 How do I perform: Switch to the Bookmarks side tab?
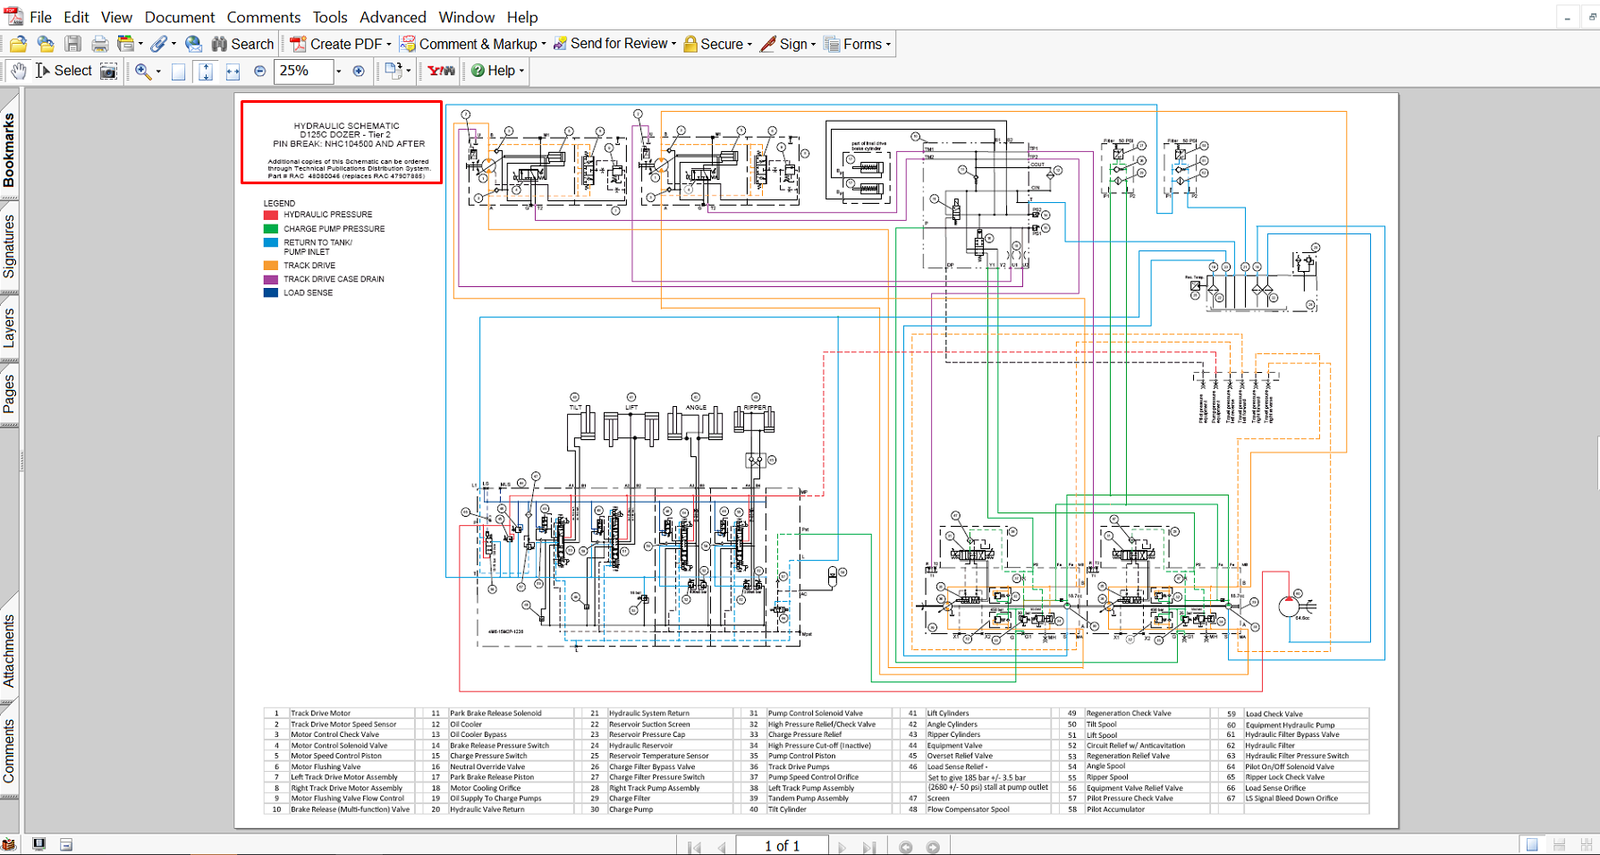(x=9, y=149)
